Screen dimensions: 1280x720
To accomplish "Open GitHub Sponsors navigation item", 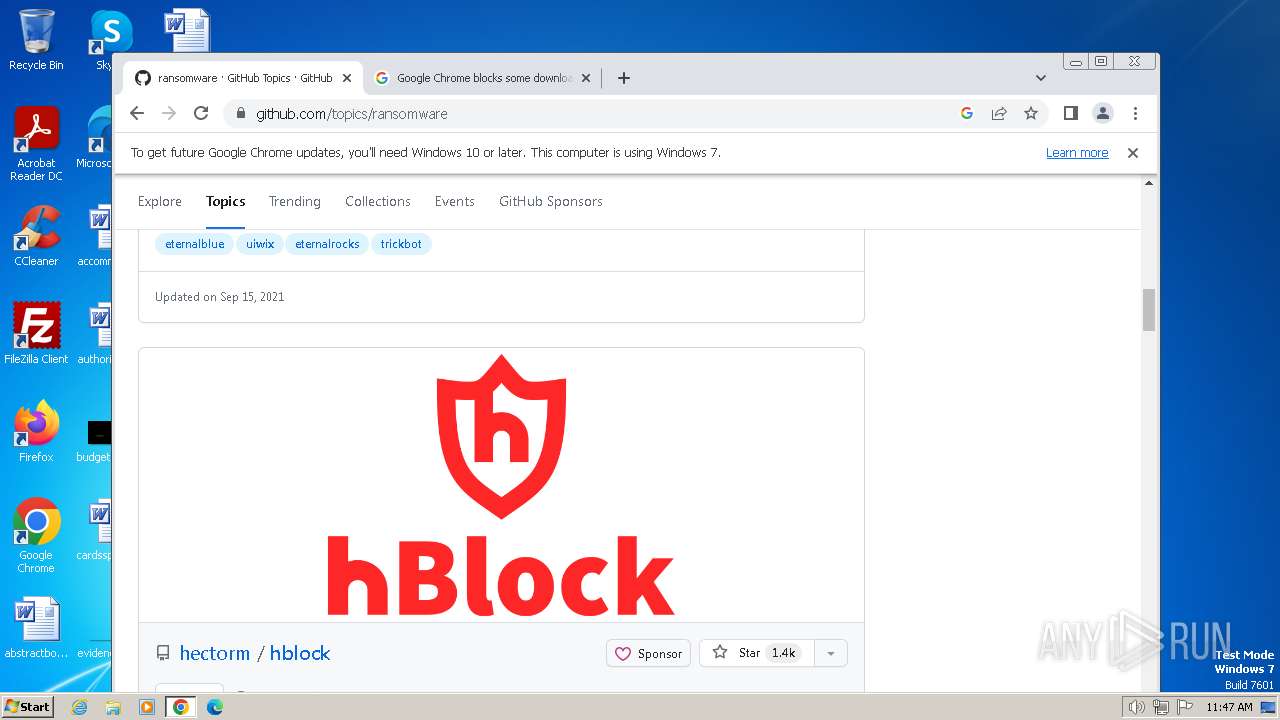I will (551, 201).
